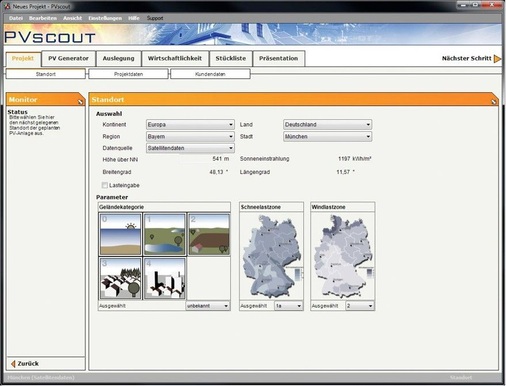Pick terrain category 4 city image
506x386 pixels.
(165, 278)
